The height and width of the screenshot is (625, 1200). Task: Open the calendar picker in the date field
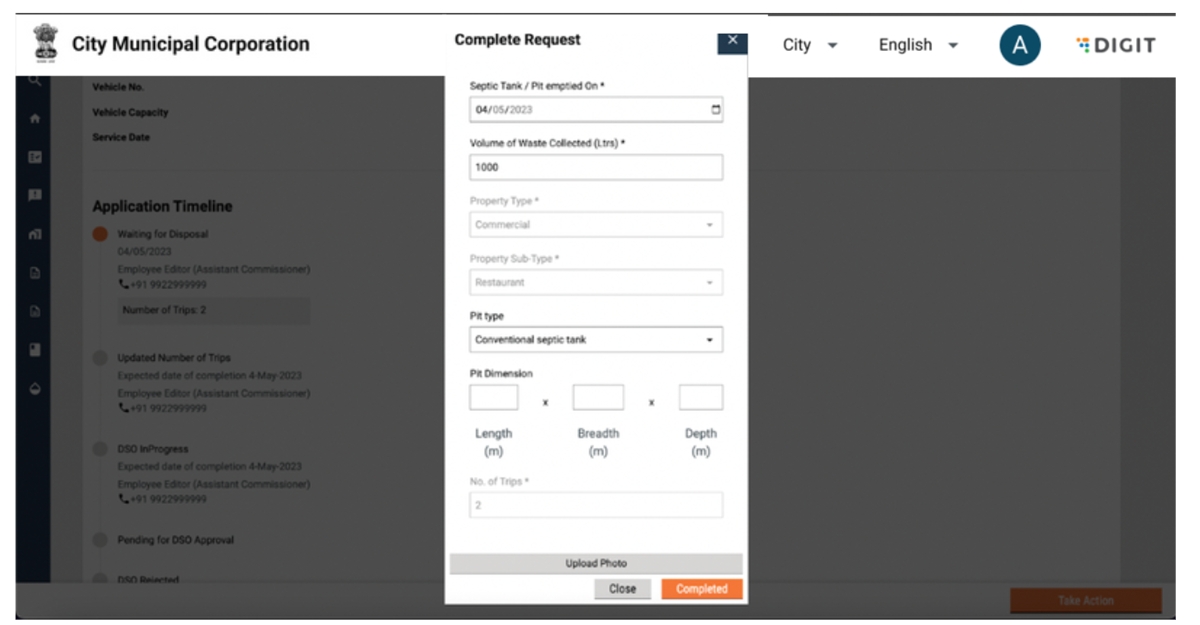pos(715,110)
